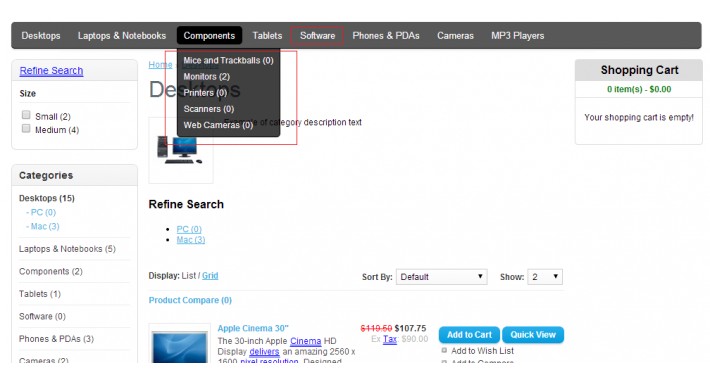This screenshot has width=710, height=380.
Task: Open Laptops & Notebooks menu
Action: [122, 35]
